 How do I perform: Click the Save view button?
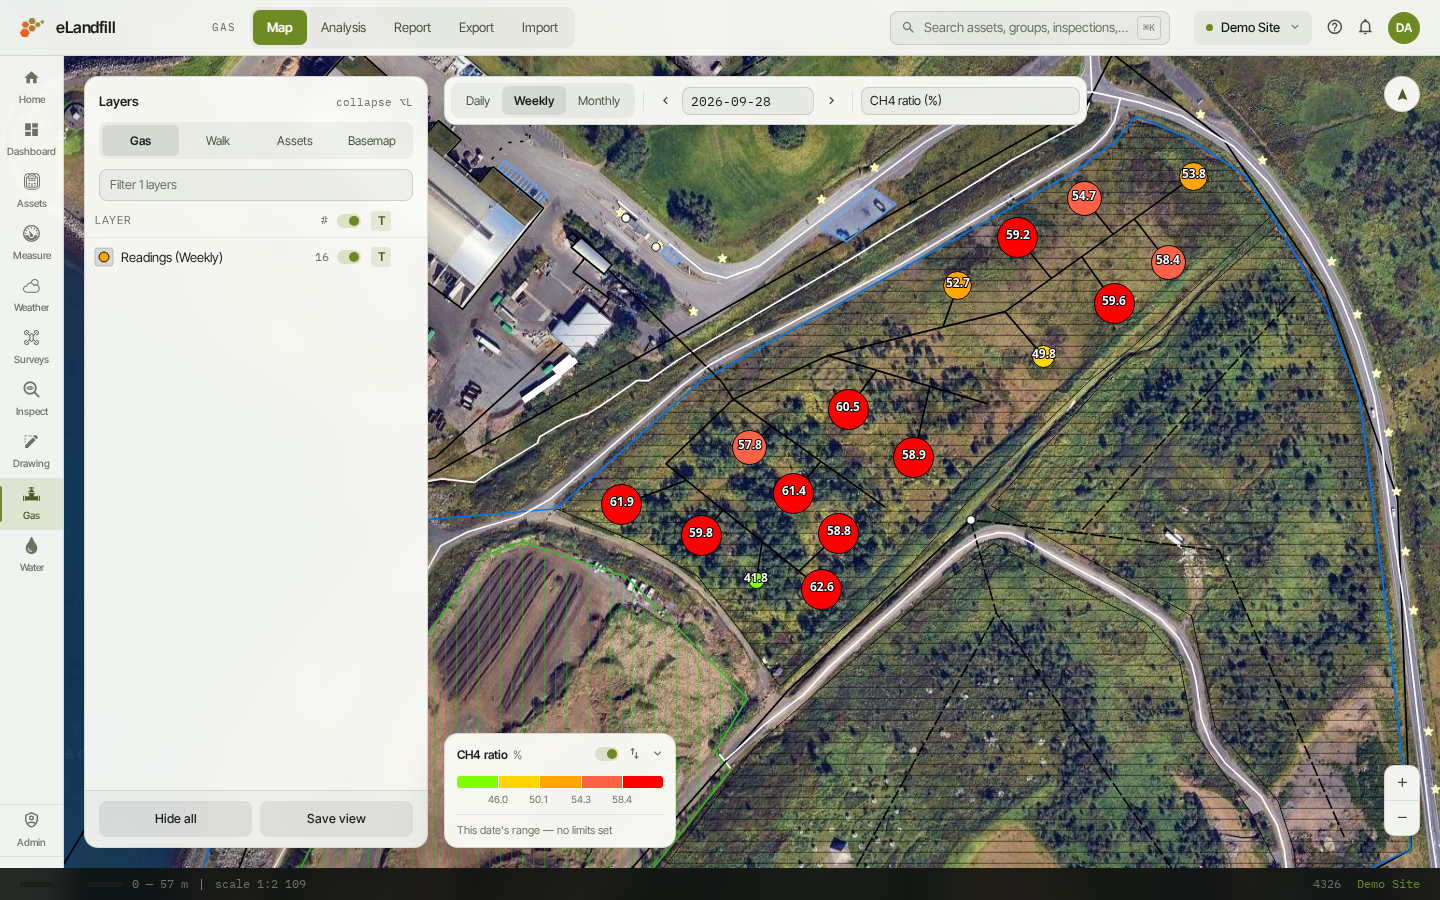click(336, 819)
